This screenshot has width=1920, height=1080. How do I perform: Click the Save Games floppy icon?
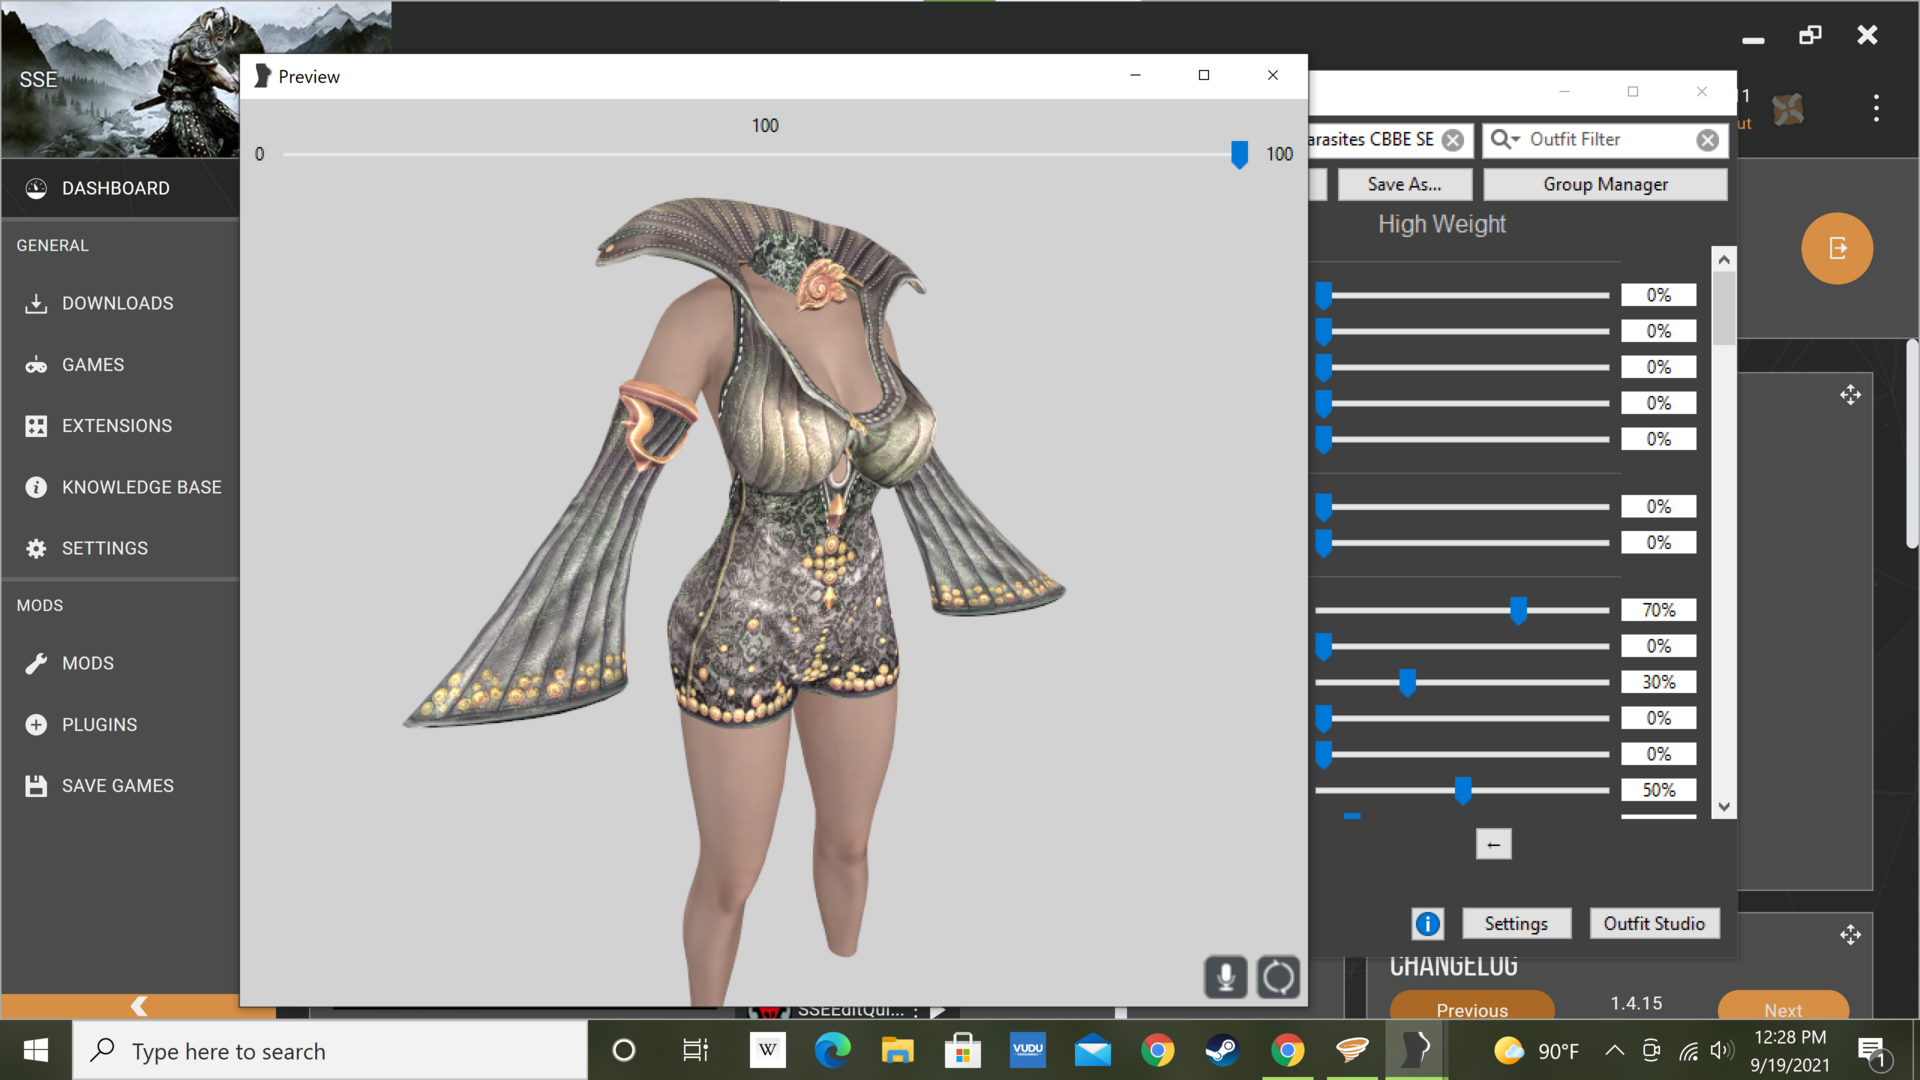[x=36, y=786]
